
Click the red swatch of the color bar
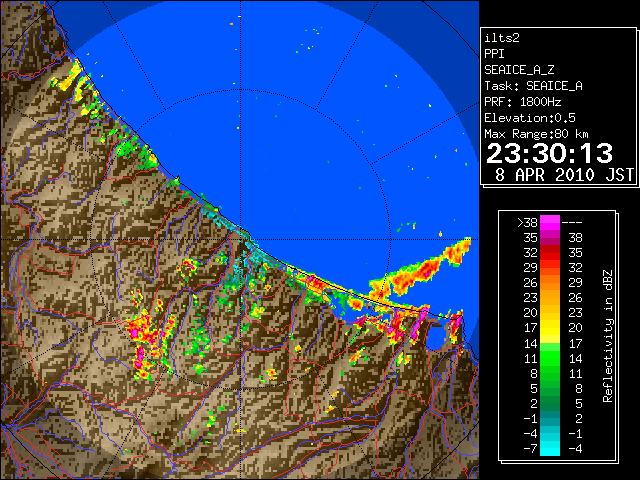550,252
